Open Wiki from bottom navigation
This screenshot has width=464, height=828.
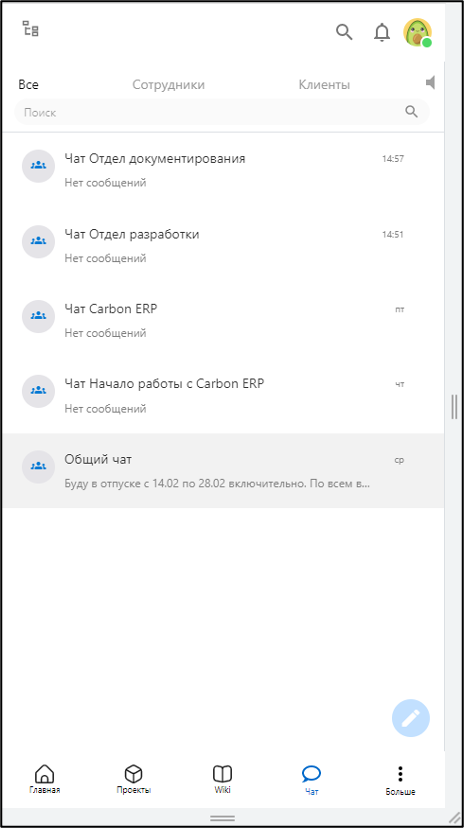pos(222,779)
